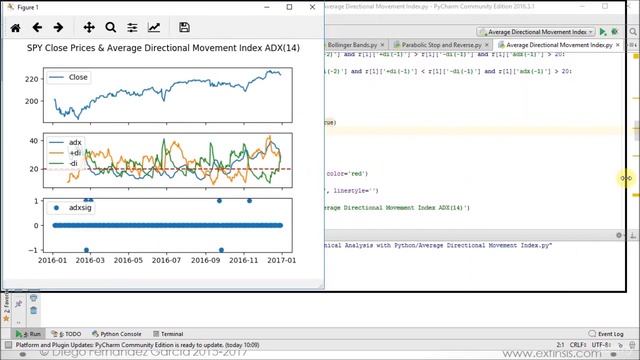640x360 pixels.
Task: Close the Bollinger Bands.py editor tab
Action: (x=382, y=45)
